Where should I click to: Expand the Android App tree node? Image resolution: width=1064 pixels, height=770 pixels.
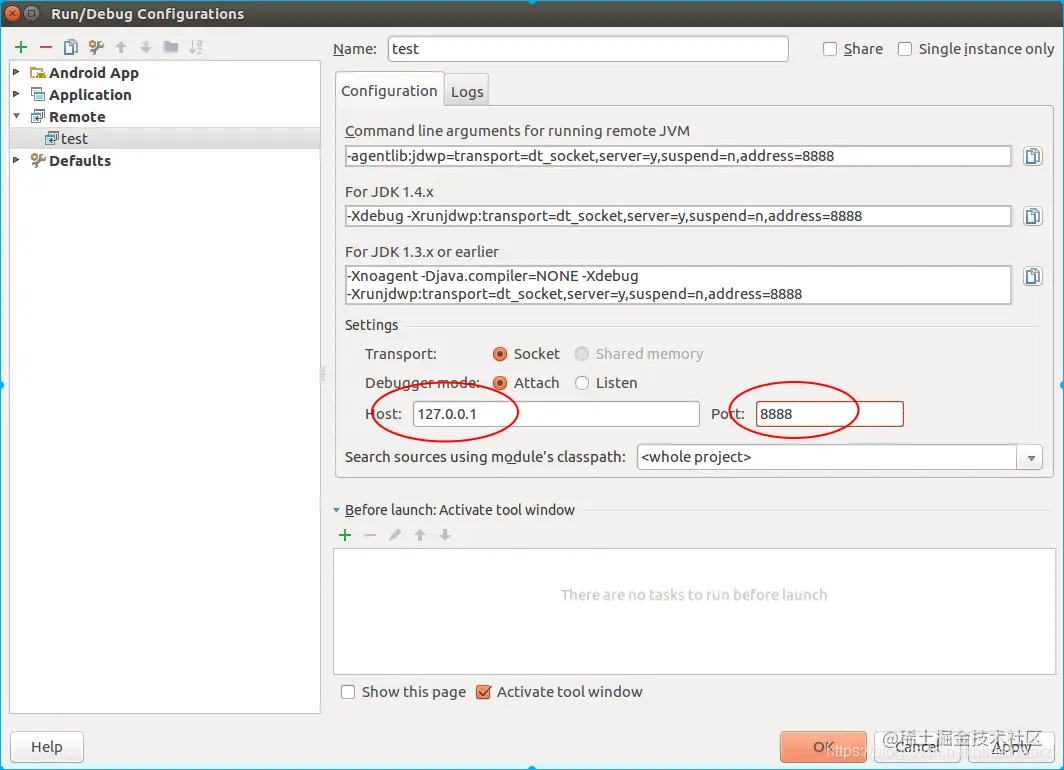pos(16,72)
